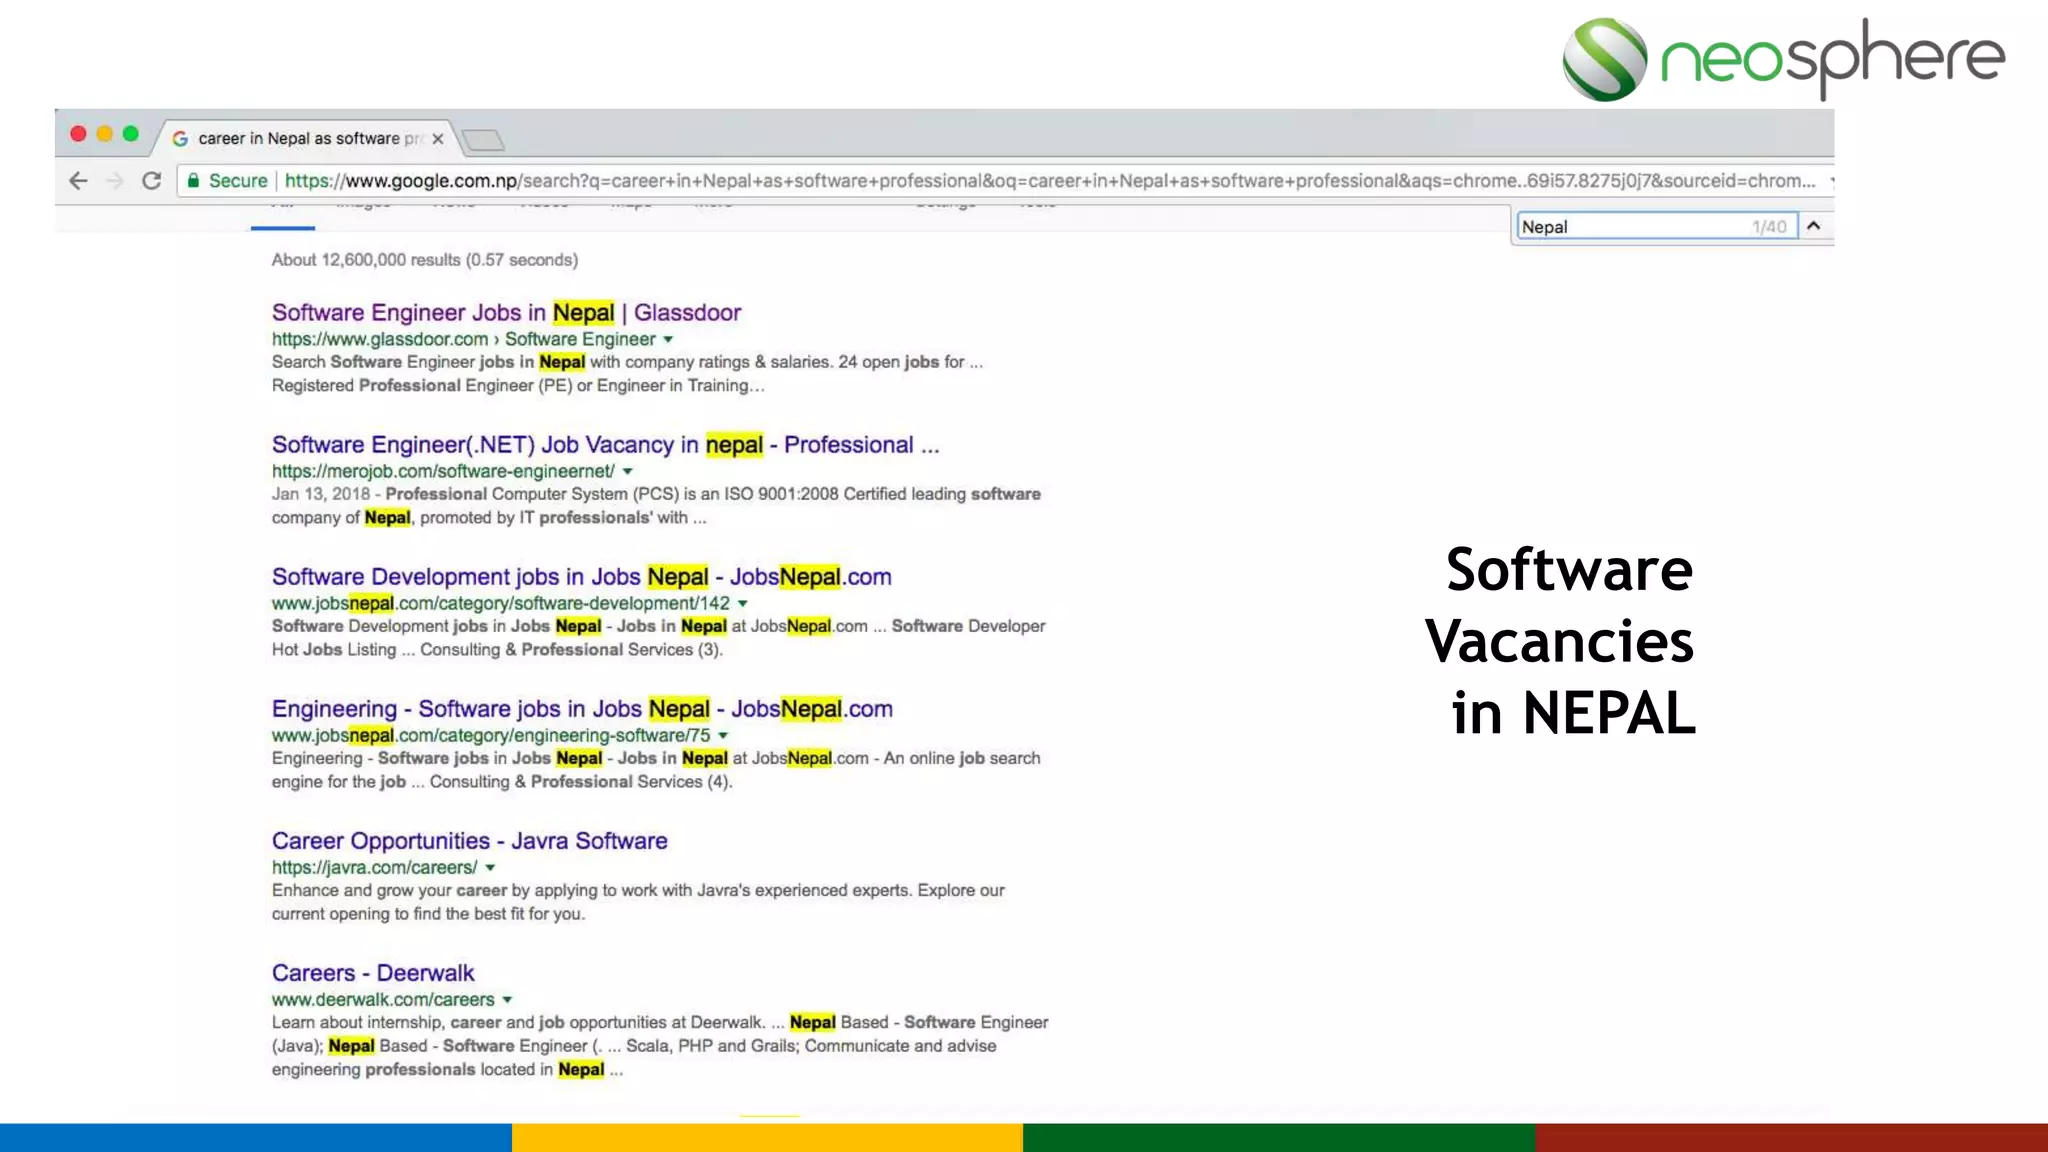Open Careers - Deerwalk link
The width and height of the screenshot is (2048, 1152).
(373, 973)
